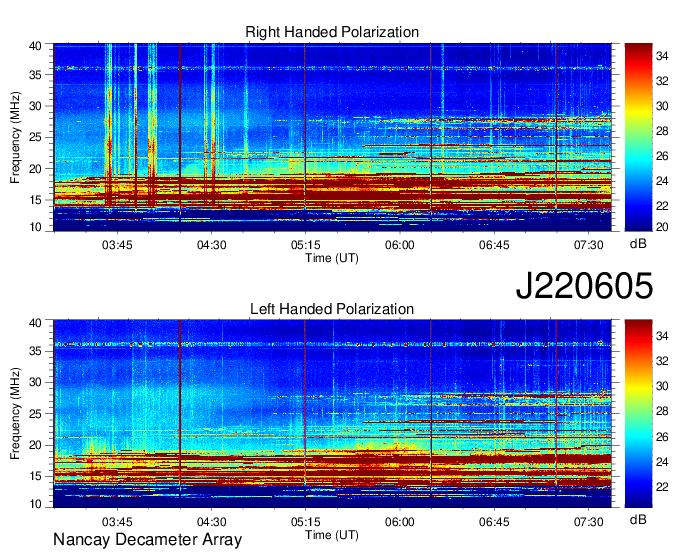The image size is (680, 552).
Task: Click the dB unit label under the bottom colorbar
Action: [x=638, y=520]
